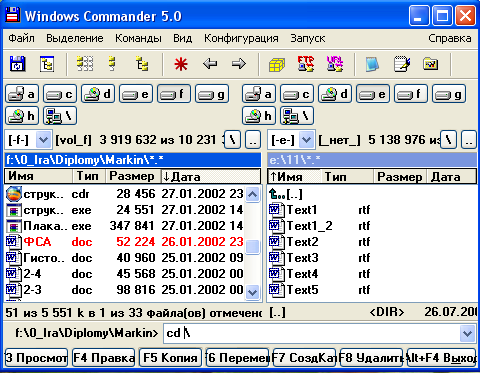Viewport: 480px width, 373px height.
Task: Go to parent directory in left panel
Action: 253,140
